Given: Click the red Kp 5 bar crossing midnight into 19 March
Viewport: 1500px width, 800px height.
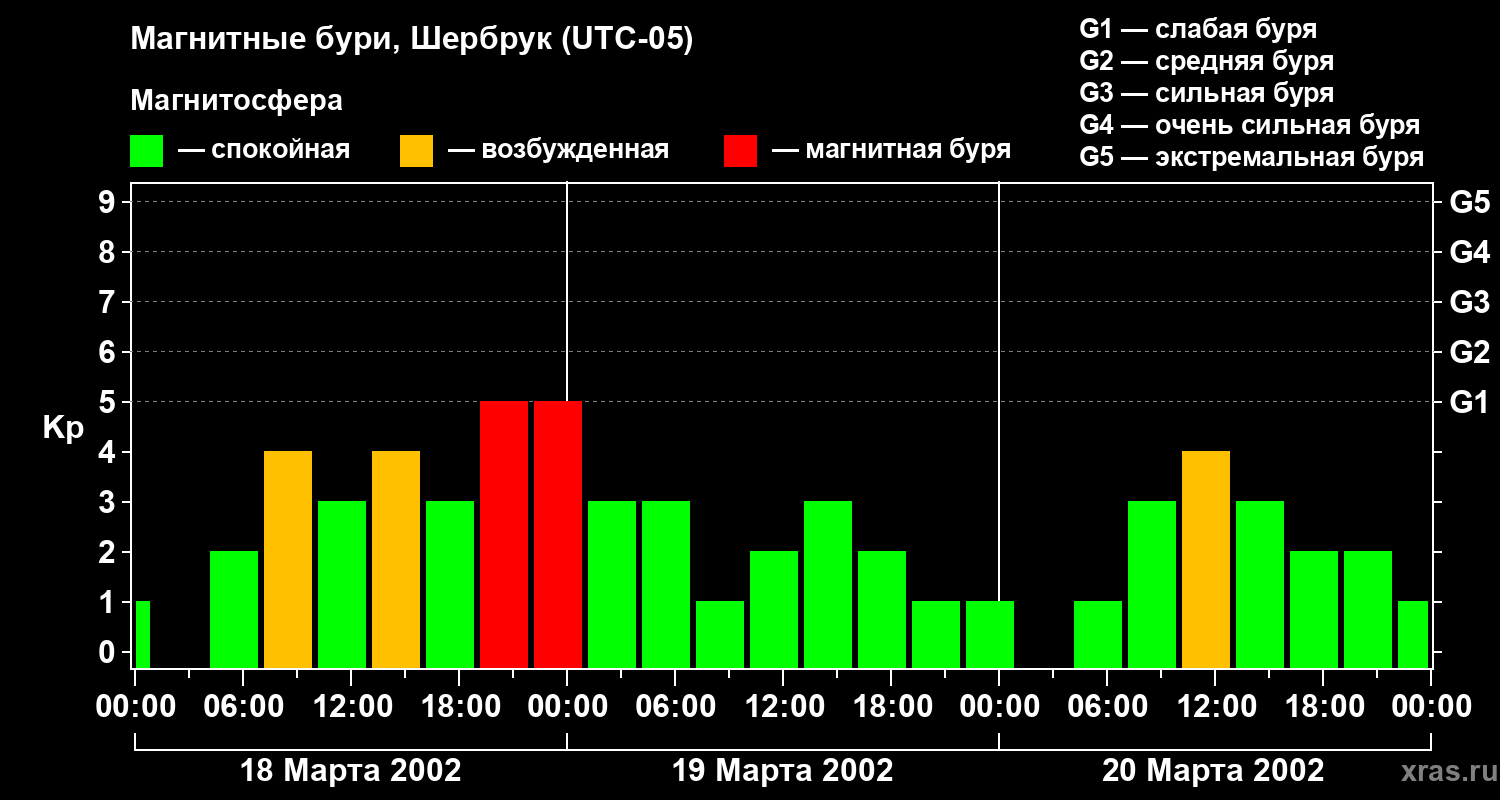Looking at the screenshot, I should tap(558, 534).
